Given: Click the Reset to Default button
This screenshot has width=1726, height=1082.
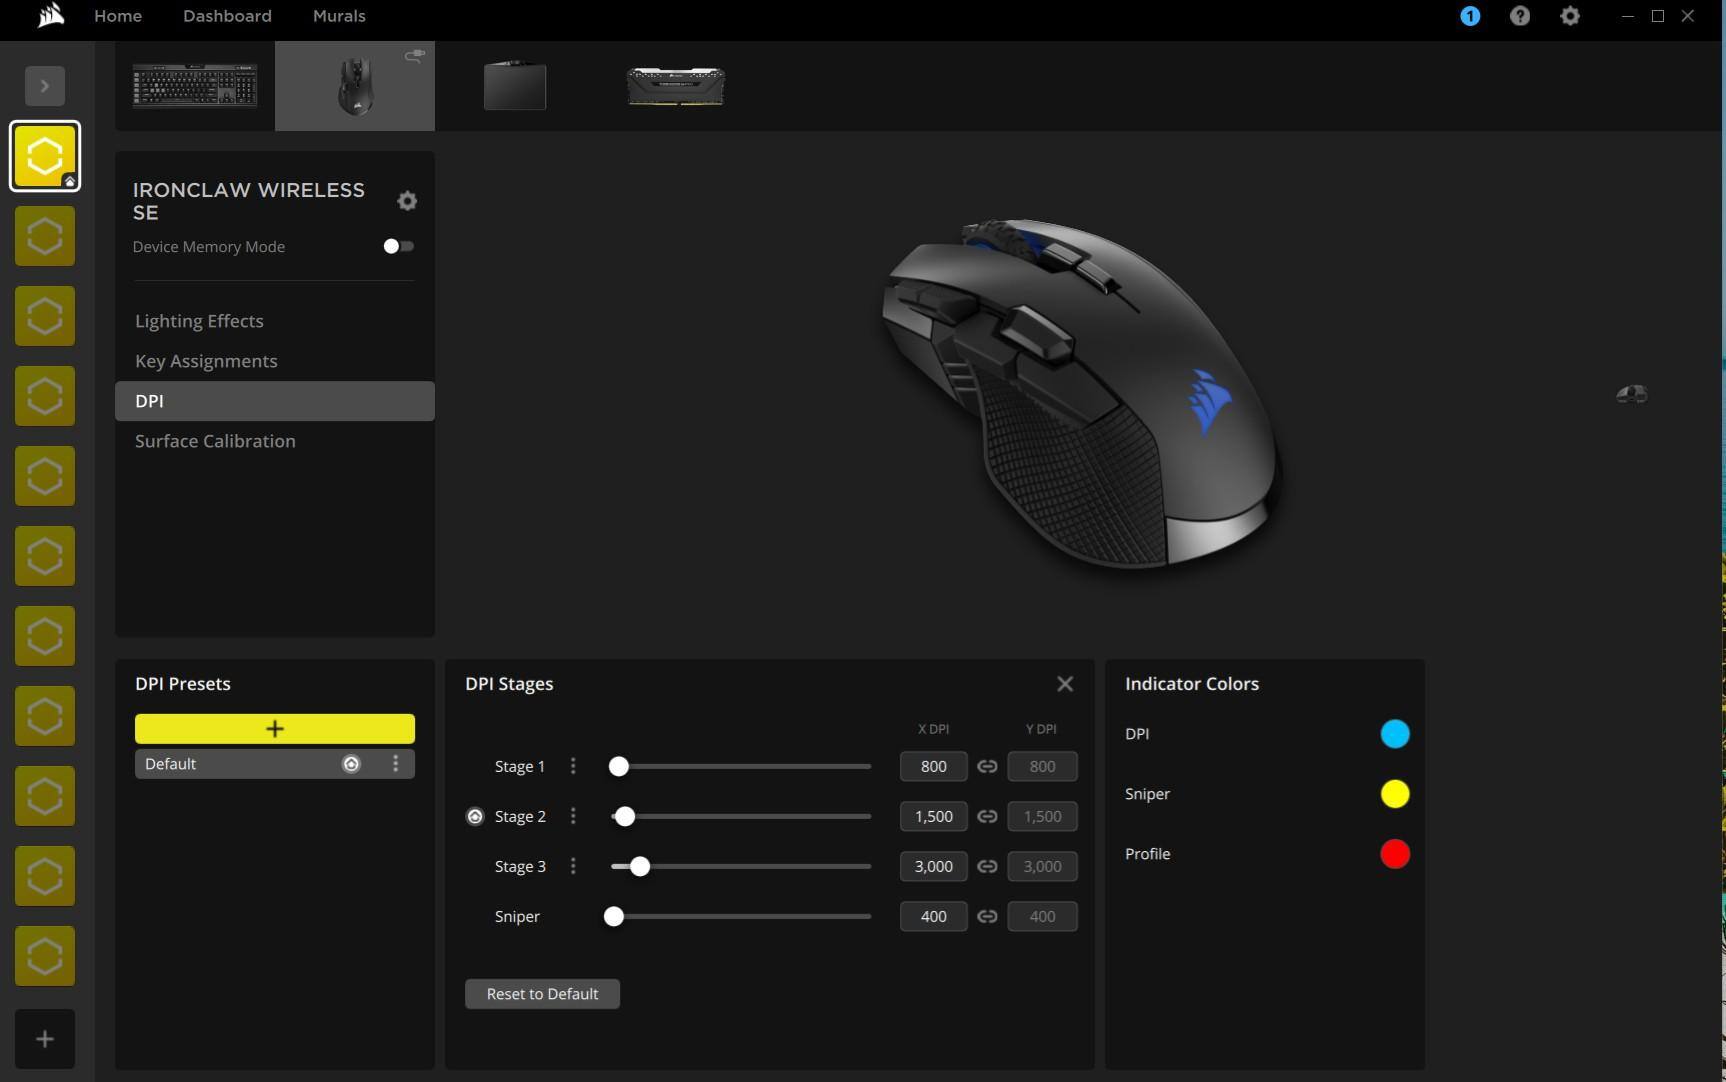Looking at the screenshot, I should click(542, 994).
